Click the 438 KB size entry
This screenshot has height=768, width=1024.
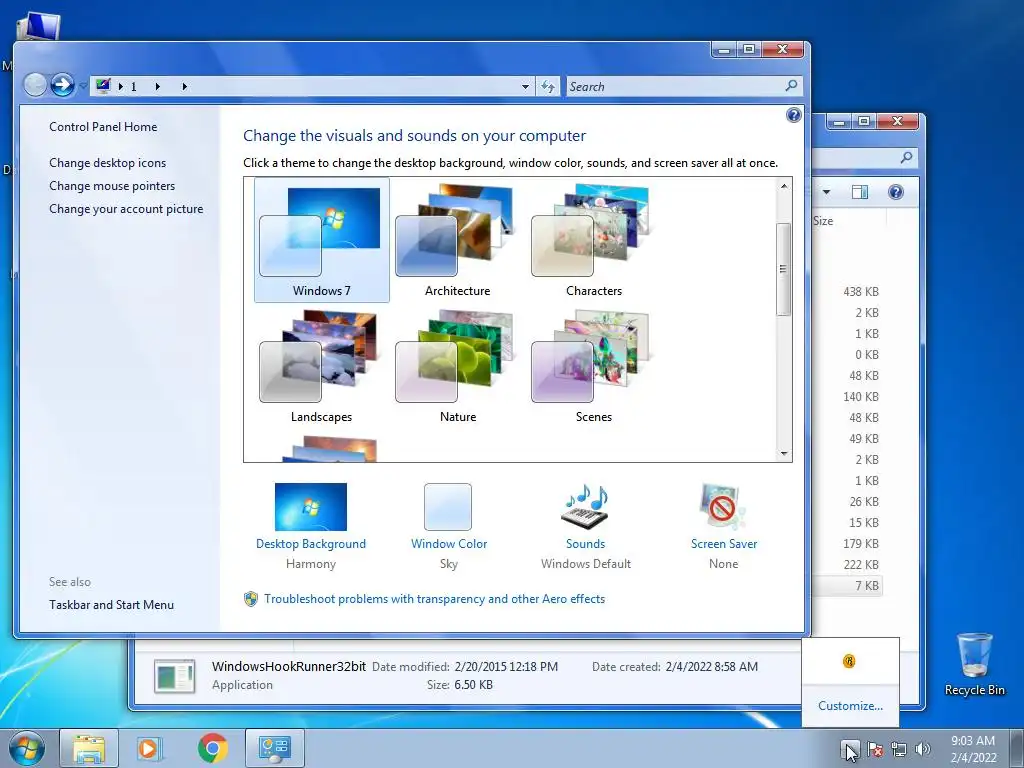861,292
